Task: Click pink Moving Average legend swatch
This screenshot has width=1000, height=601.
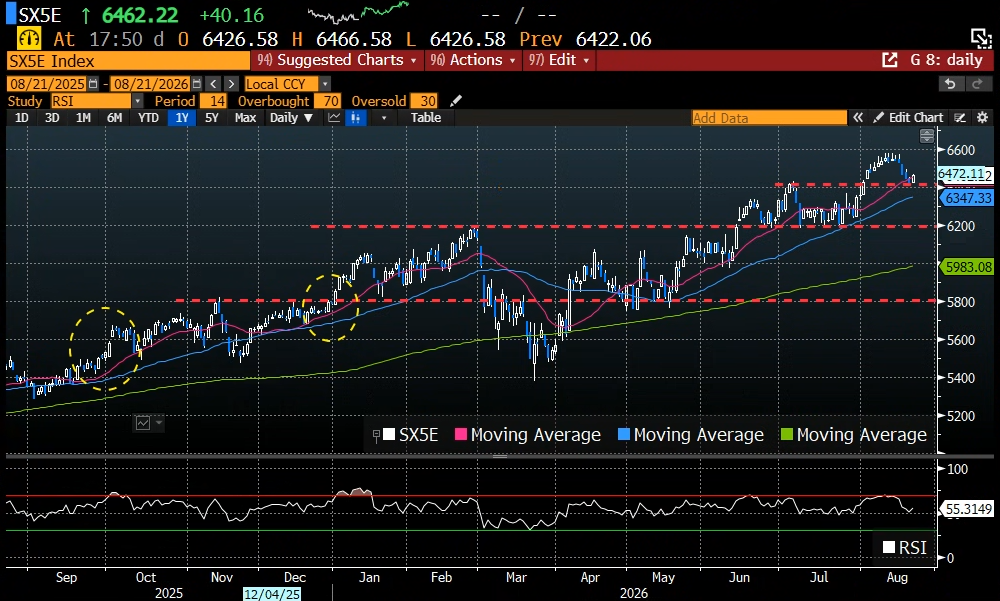Action: point(460,434)
